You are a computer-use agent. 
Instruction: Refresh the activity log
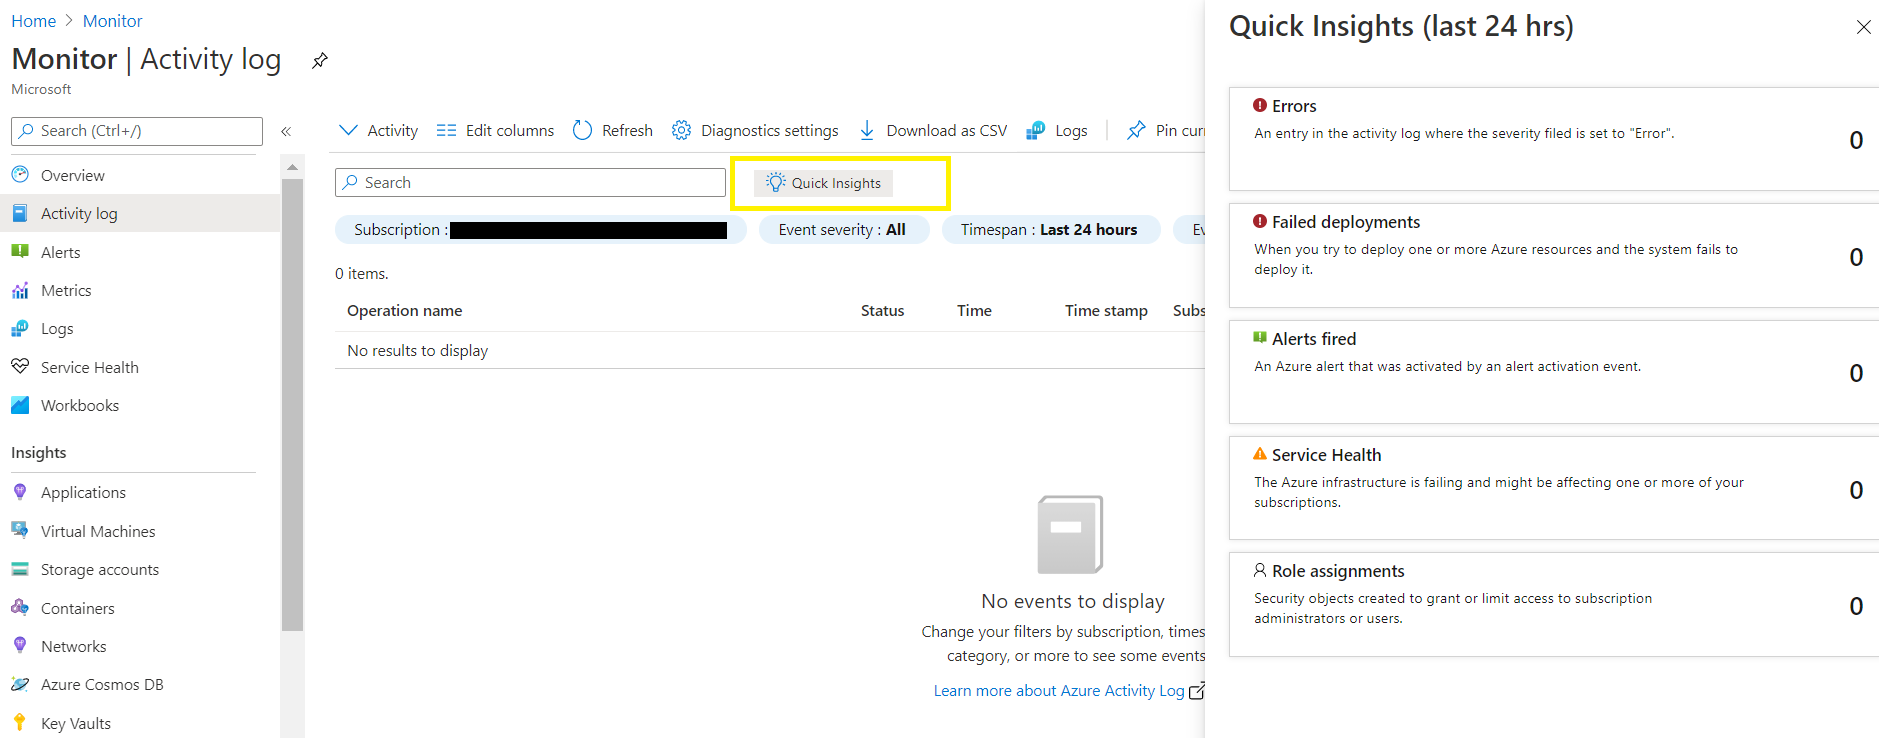coord(612,130)
